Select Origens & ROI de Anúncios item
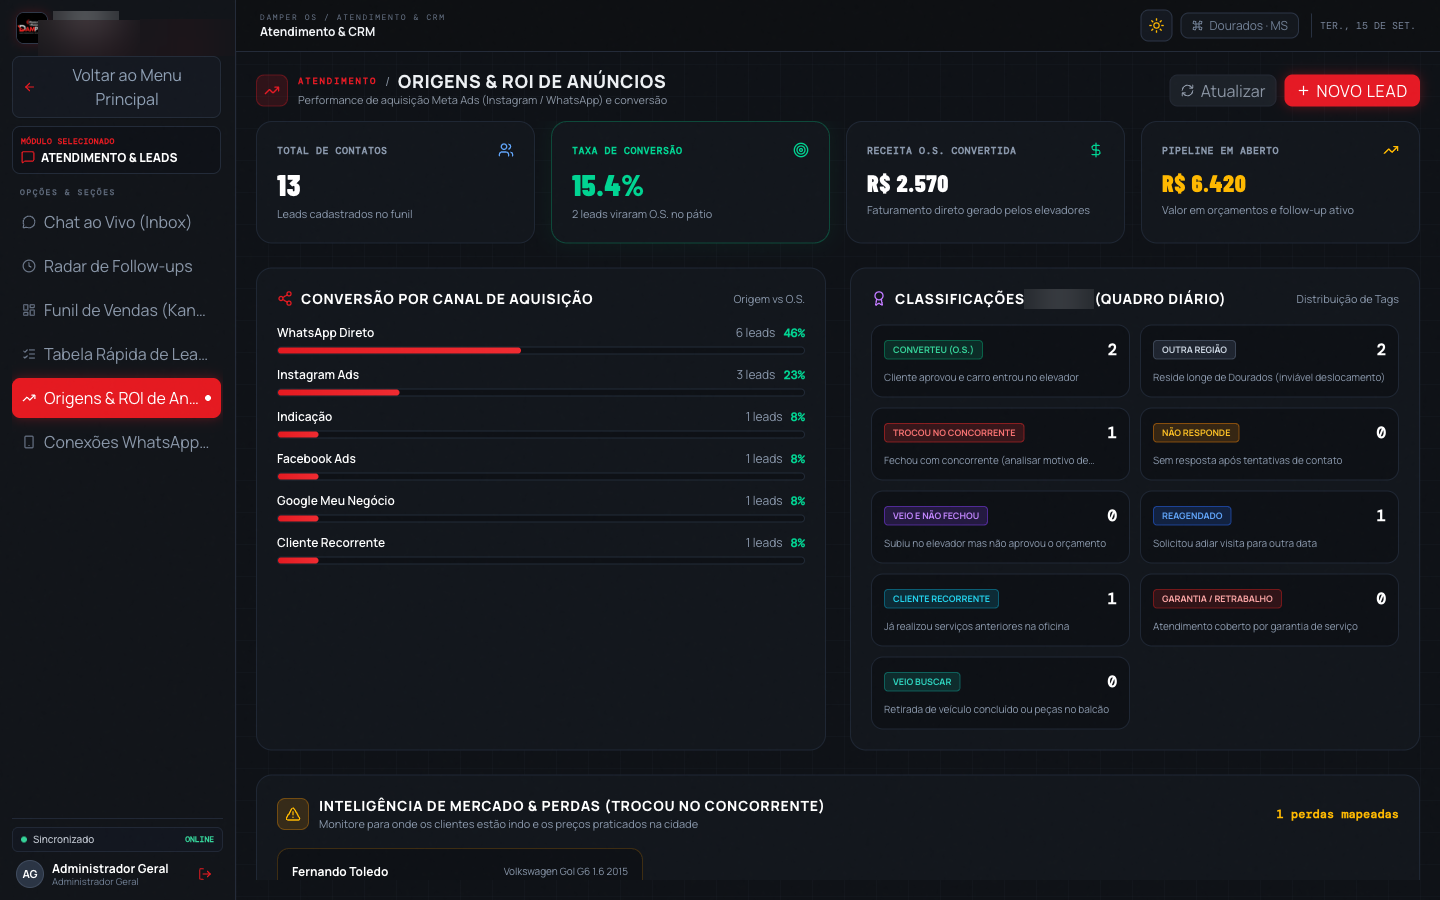Screen dimensions: 1440x900 (x=116, y=398)
